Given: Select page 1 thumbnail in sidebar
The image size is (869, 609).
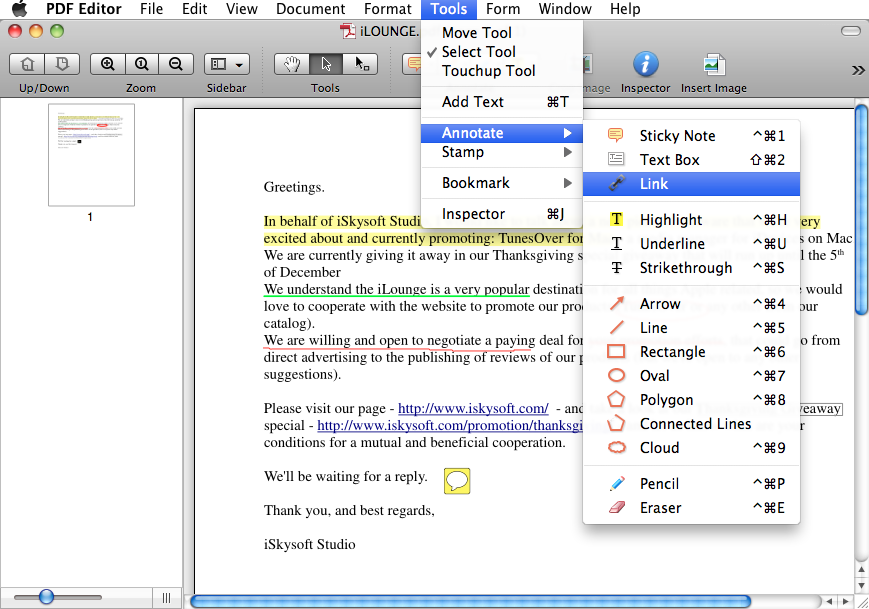Looking at the screenshot, I should point(91,154).
